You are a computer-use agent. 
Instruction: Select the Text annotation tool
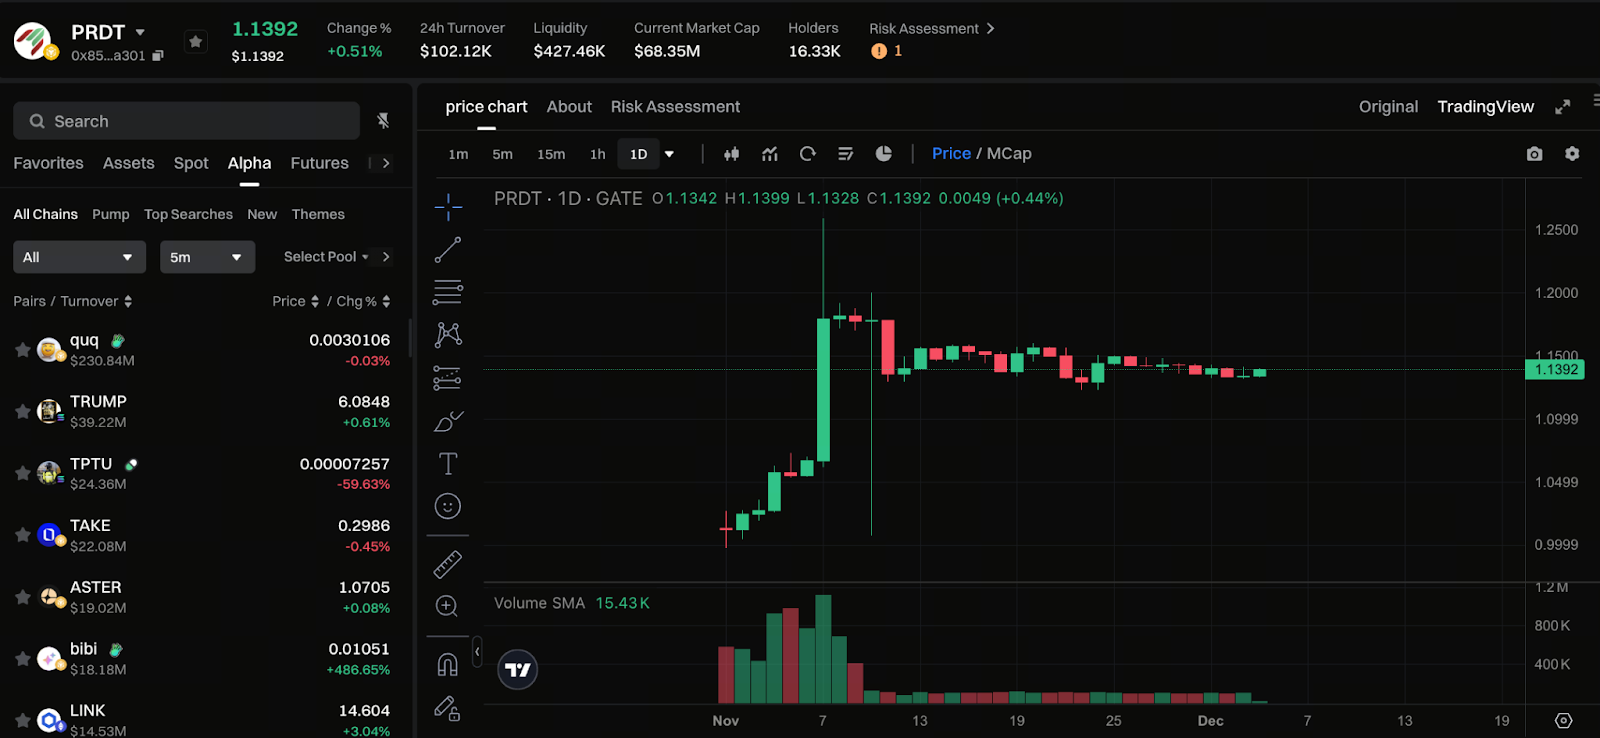point(448,464)
